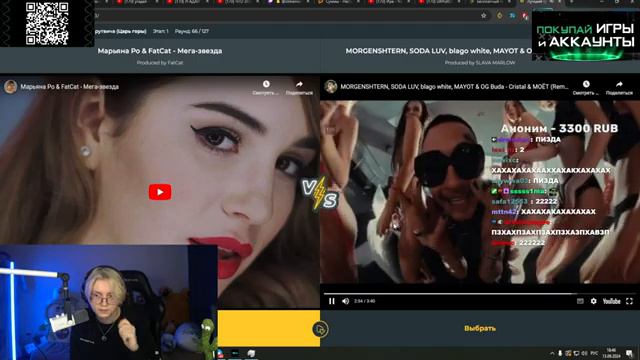640x360 pixels.
Task: Pause the MORGENSHTERN Cristal & МОЁТ video
Action: [331, 301]
